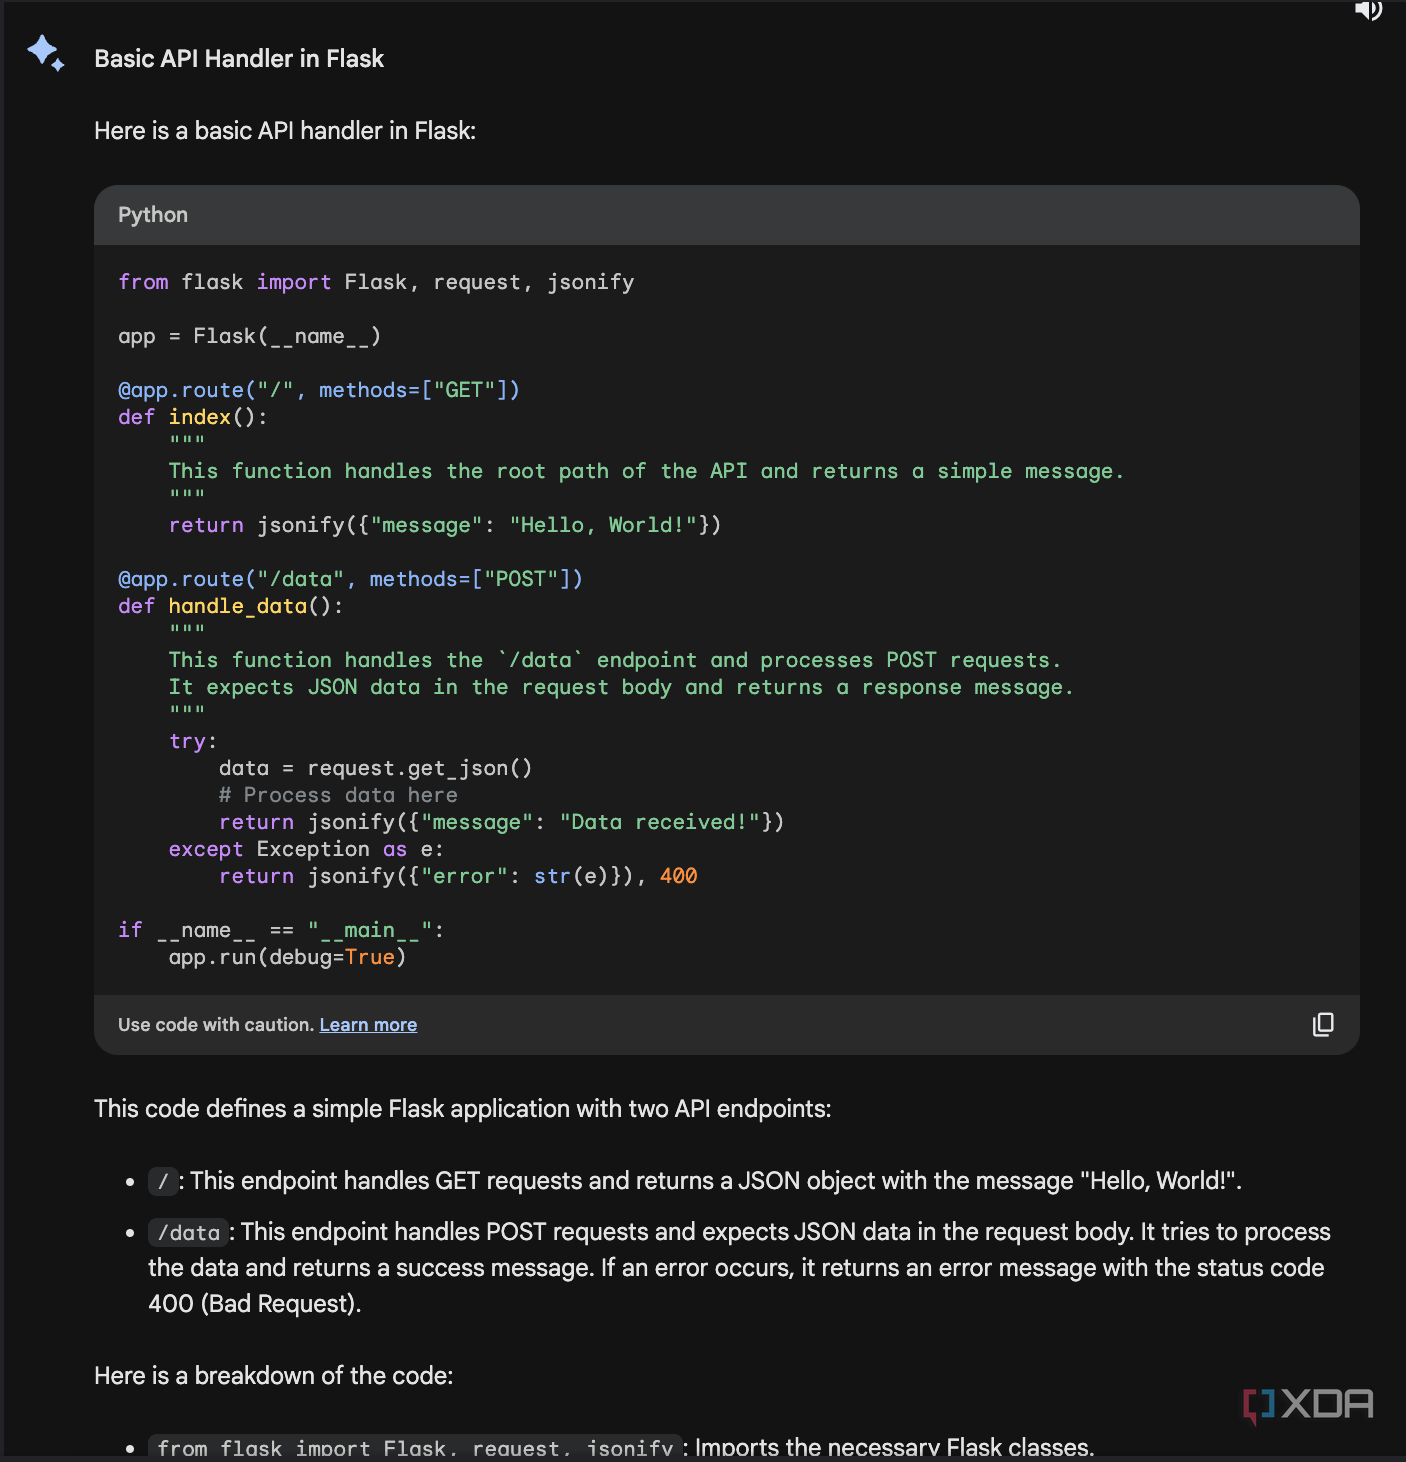Click the '/data' inline code chip in bullet list

(188, 1232)
